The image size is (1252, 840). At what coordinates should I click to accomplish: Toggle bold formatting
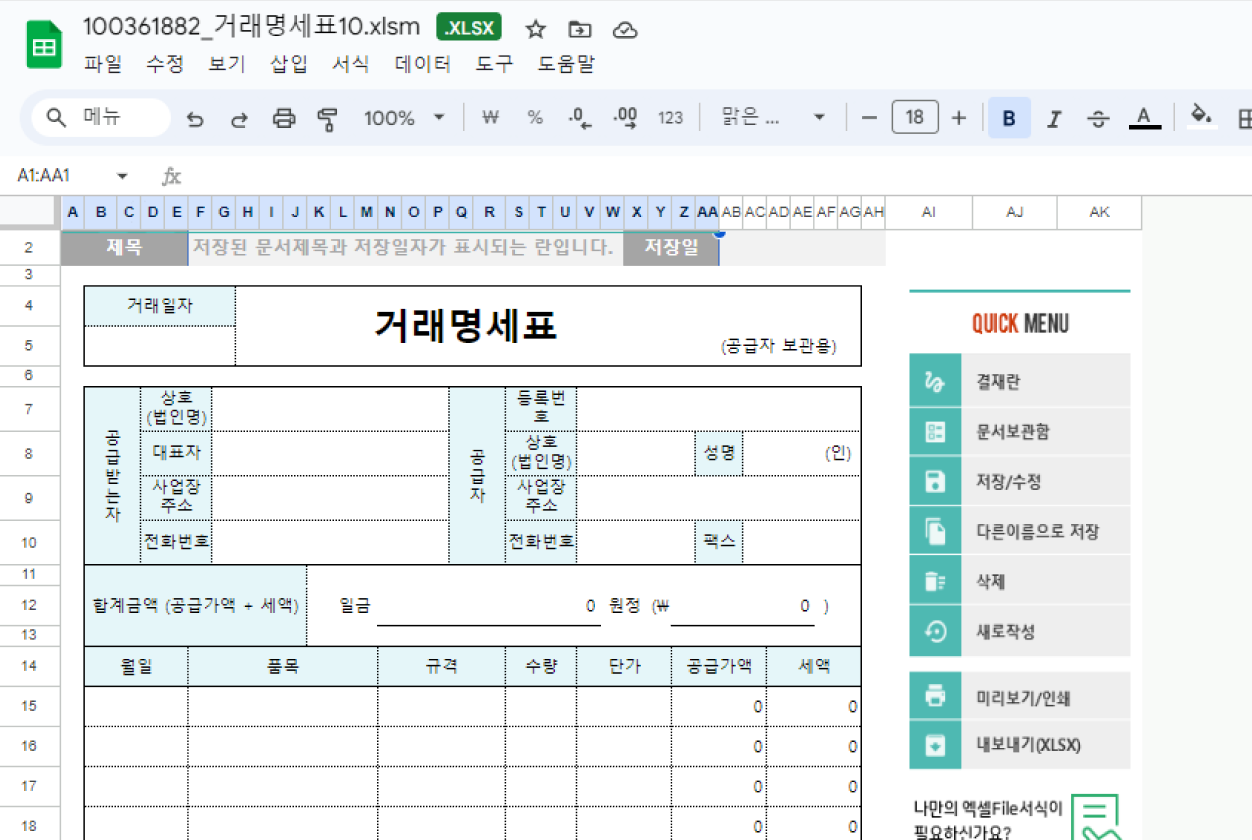tap(1009, 119)
